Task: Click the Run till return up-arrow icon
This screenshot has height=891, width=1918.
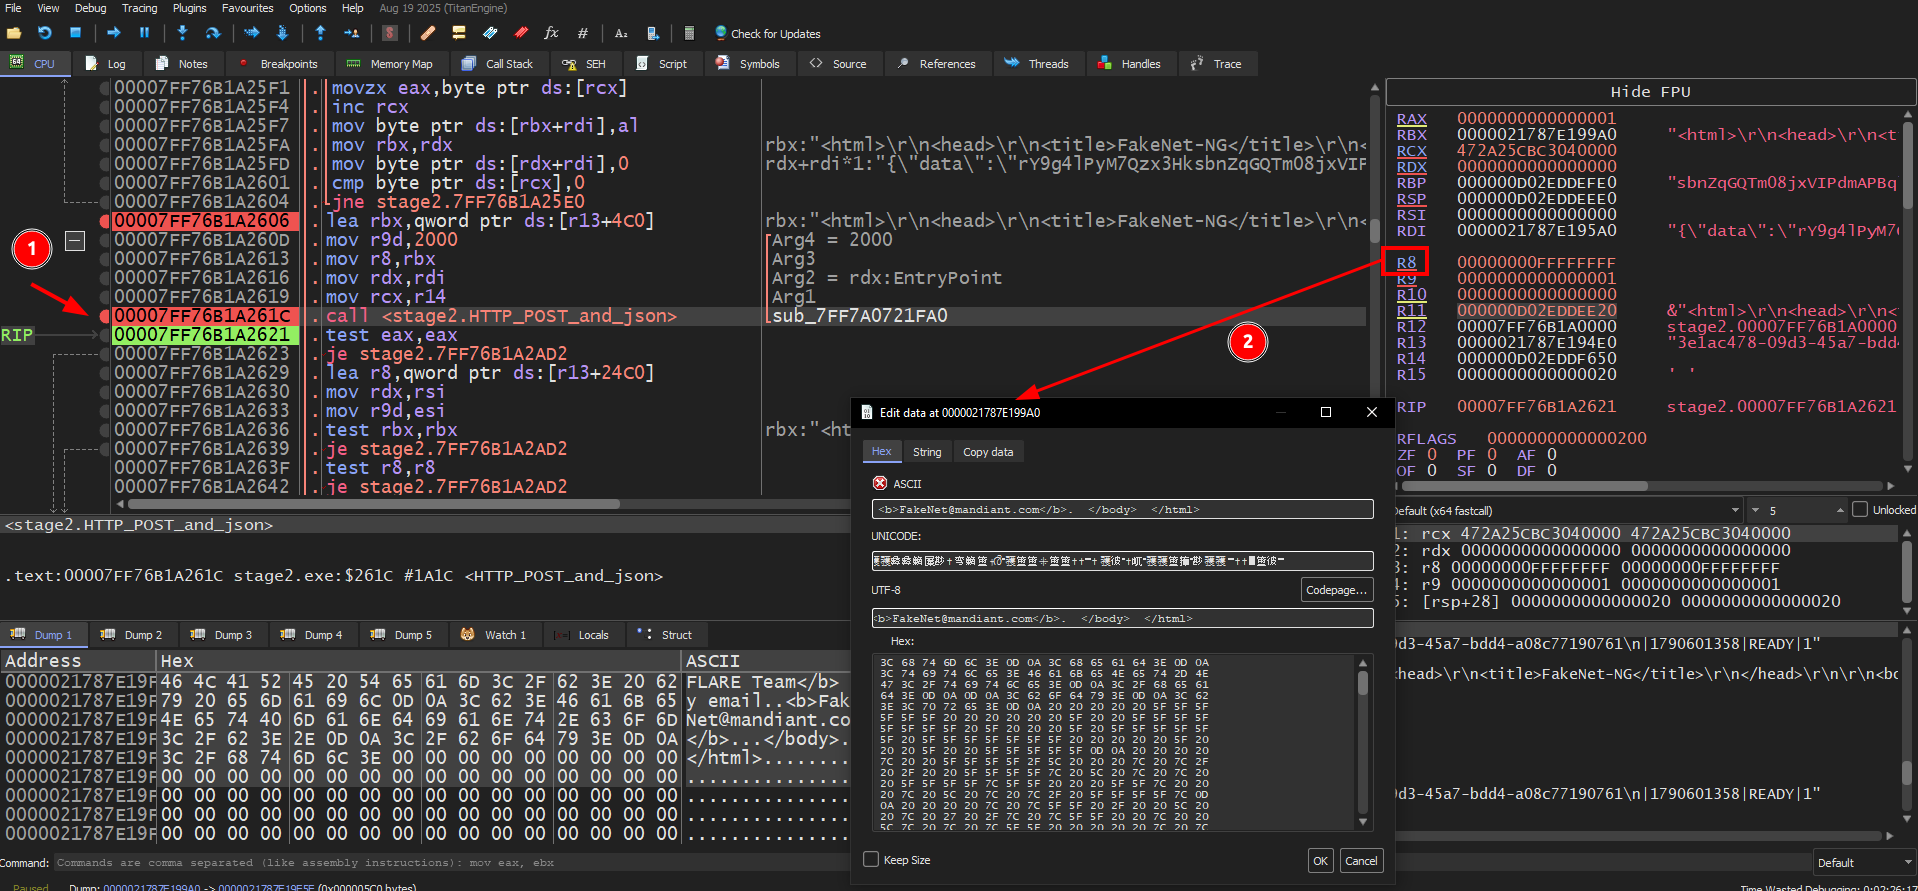Action: click(320, 33)
